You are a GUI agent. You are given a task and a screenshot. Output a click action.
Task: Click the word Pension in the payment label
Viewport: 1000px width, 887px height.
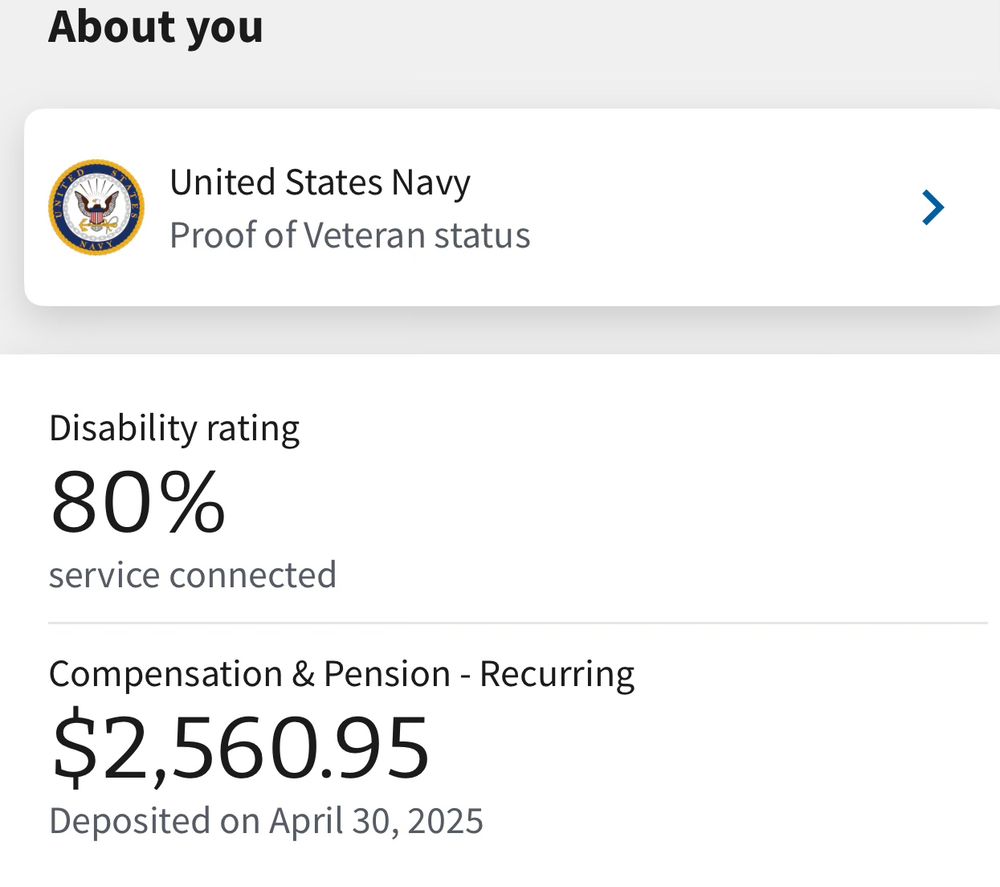coord(387,674)
